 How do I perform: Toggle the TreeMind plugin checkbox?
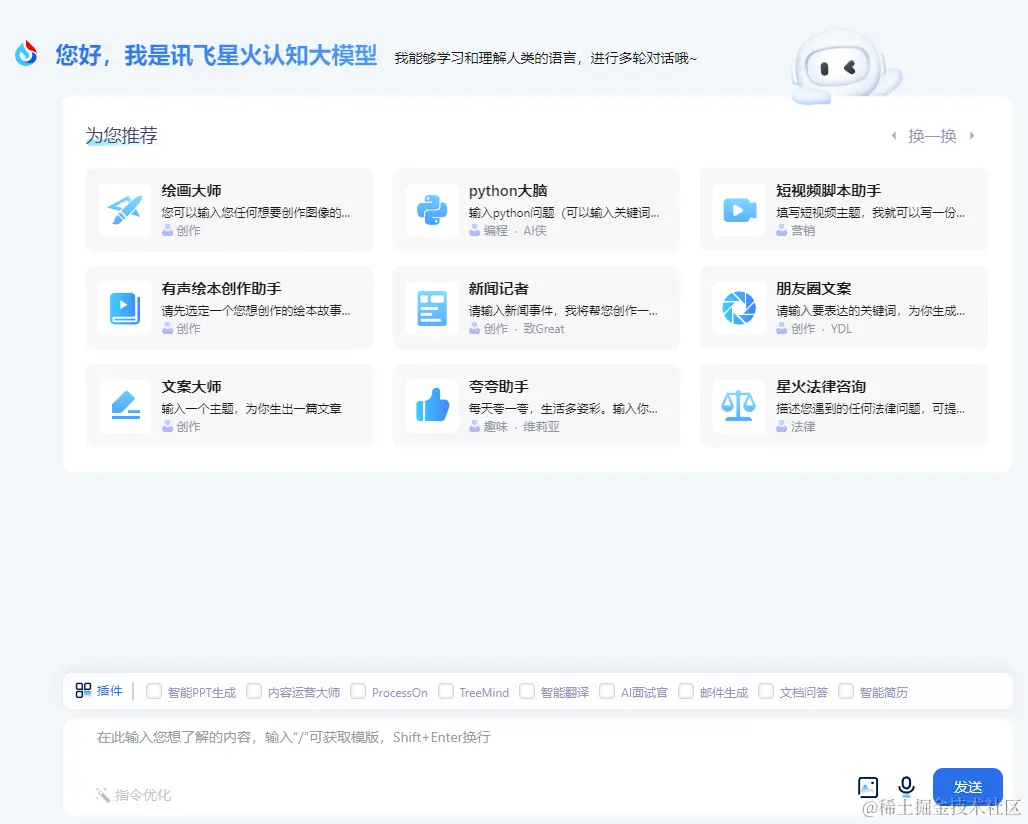pyautogui.click(x=446, y=692)
